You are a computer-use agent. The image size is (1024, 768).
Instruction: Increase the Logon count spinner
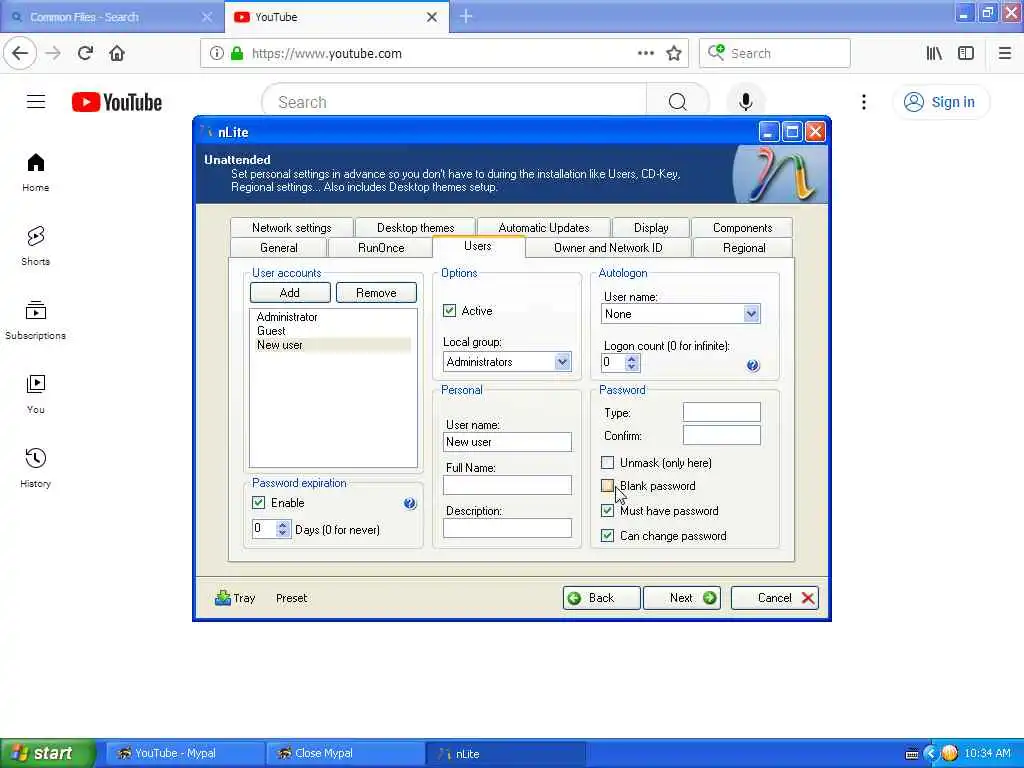pyautogui.click(x=632, y=359)
